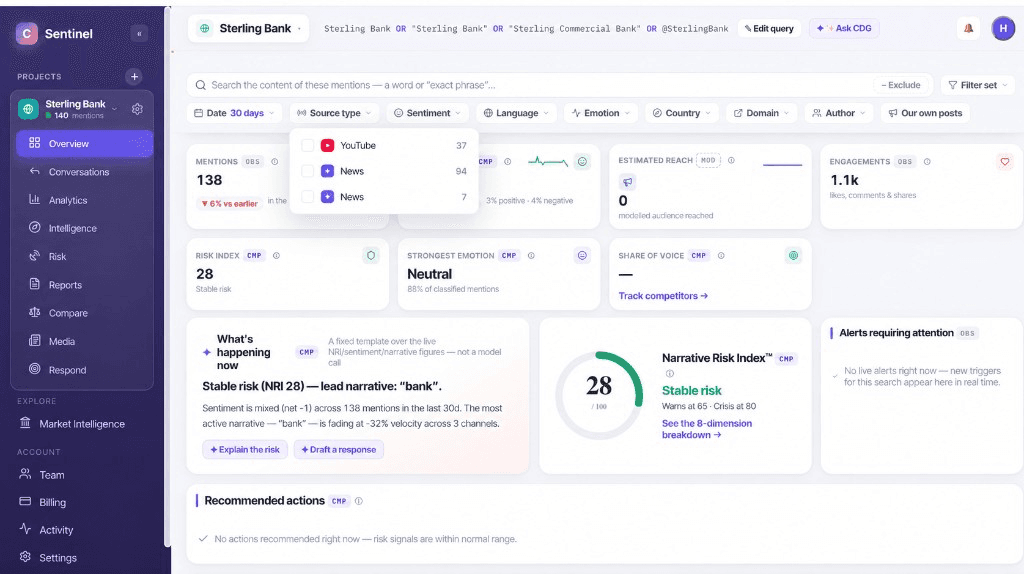1024x574 pixels.
Task: Click the Edit query button
Action: coord(769,28)
